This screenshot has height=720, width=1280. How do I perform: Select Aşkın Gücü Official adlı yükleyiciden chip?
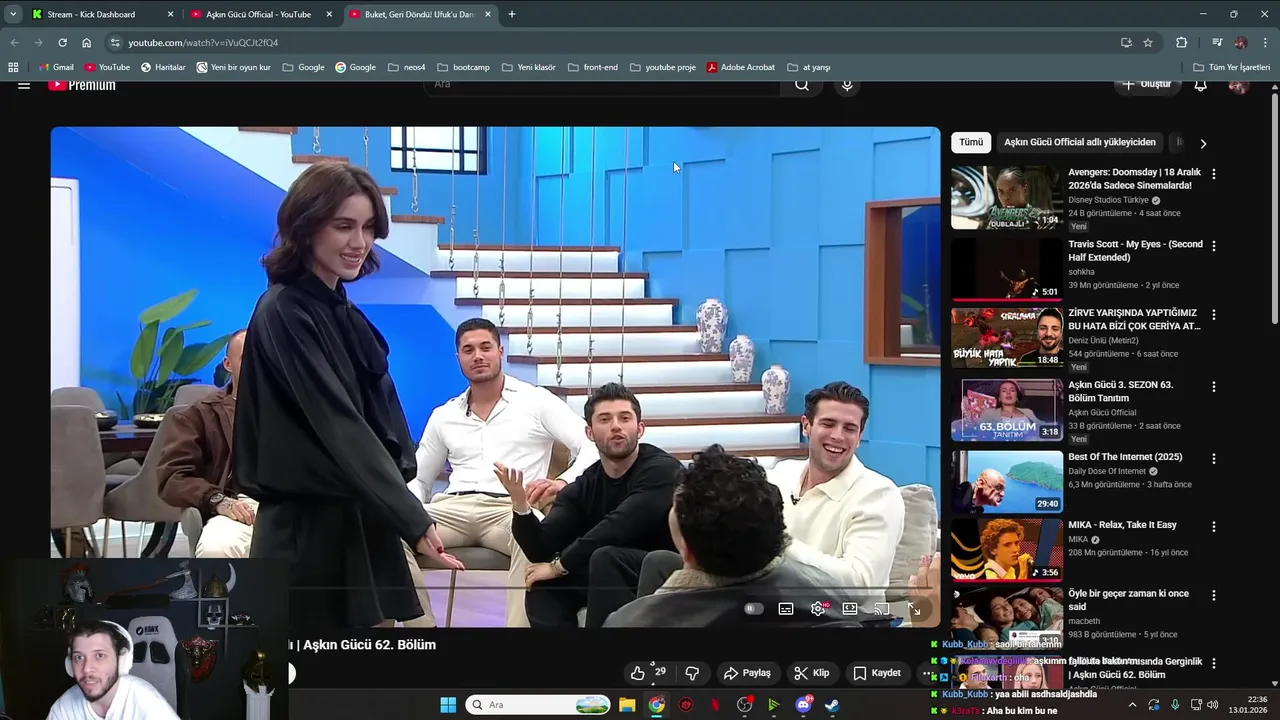click(x=1080, y=142)
